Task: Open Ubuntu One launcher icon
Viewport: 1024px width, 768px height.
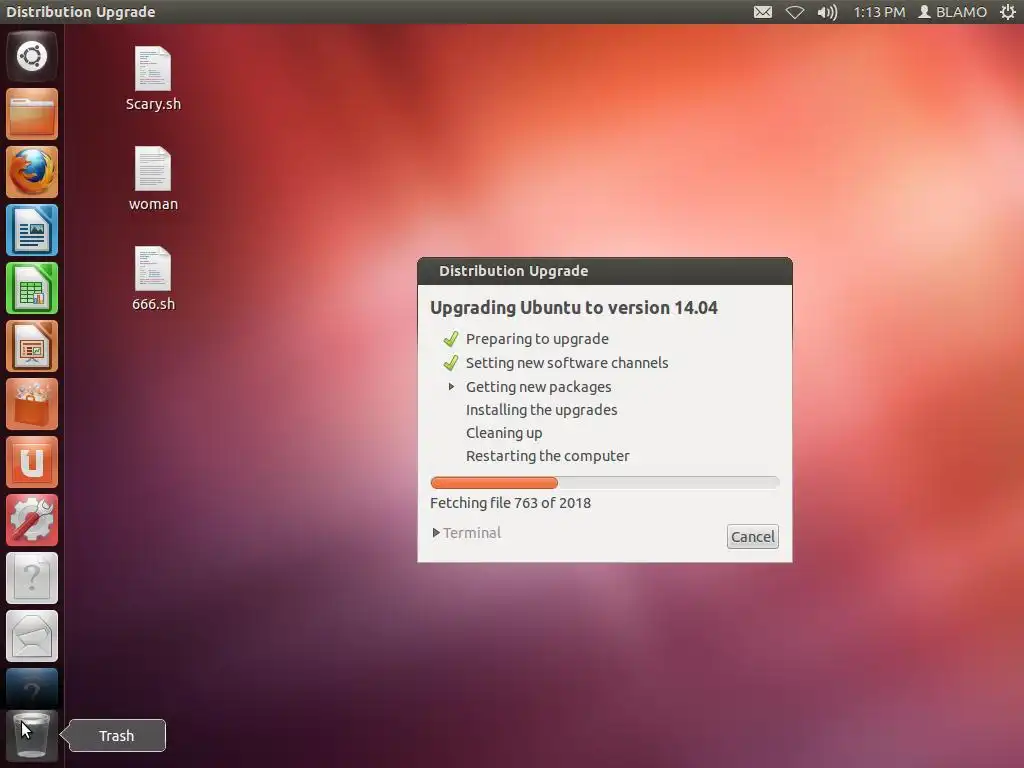Action: tap(32, 462)
